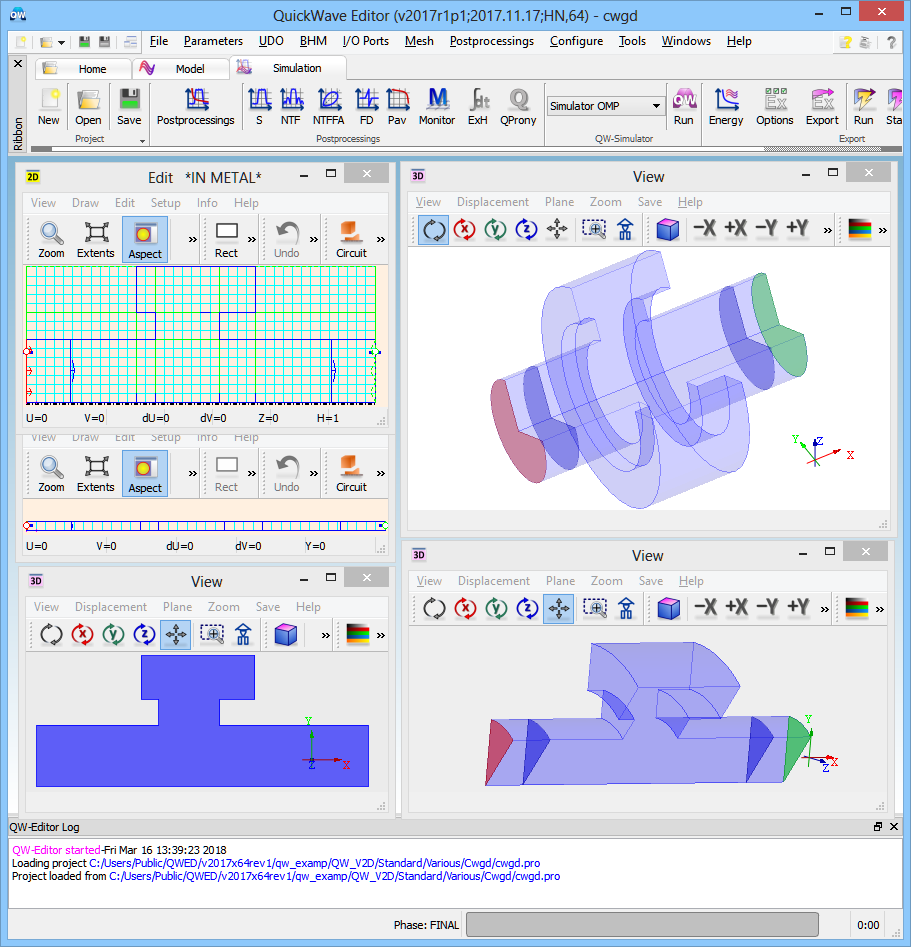Viewport: 911px width, 947px height.
Task: Click the Run simulator button
Action: [683, 106]
